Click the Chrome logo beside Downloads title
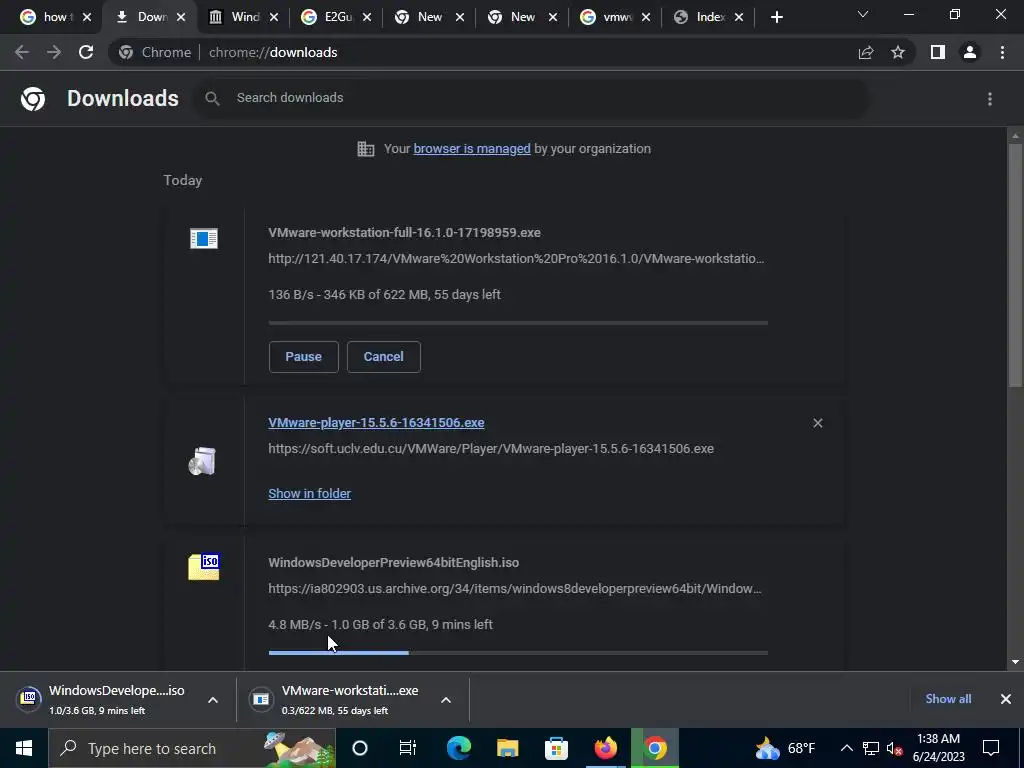This screenshot has height=768, width=1024. coord(33,99)
